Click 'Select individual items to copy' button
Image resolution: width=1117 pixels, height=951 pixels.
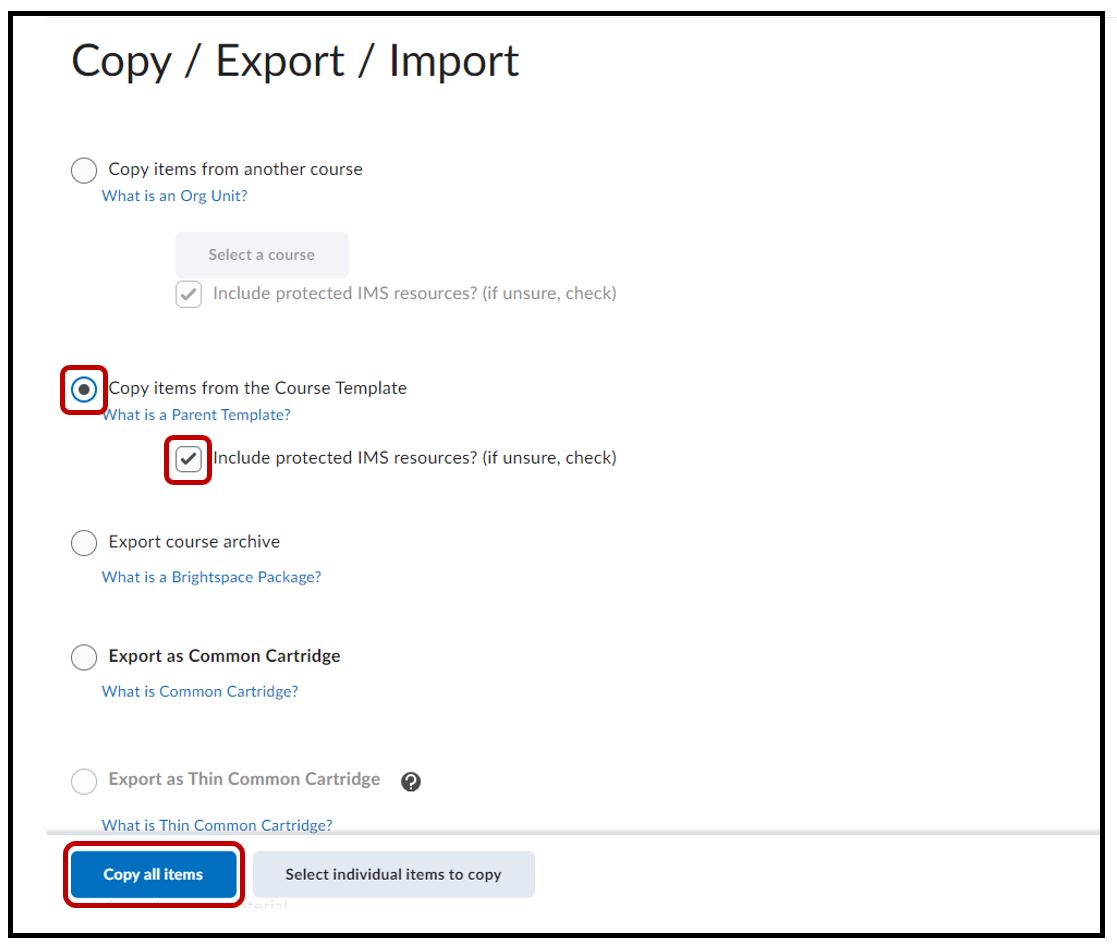[x=393, y=875]
